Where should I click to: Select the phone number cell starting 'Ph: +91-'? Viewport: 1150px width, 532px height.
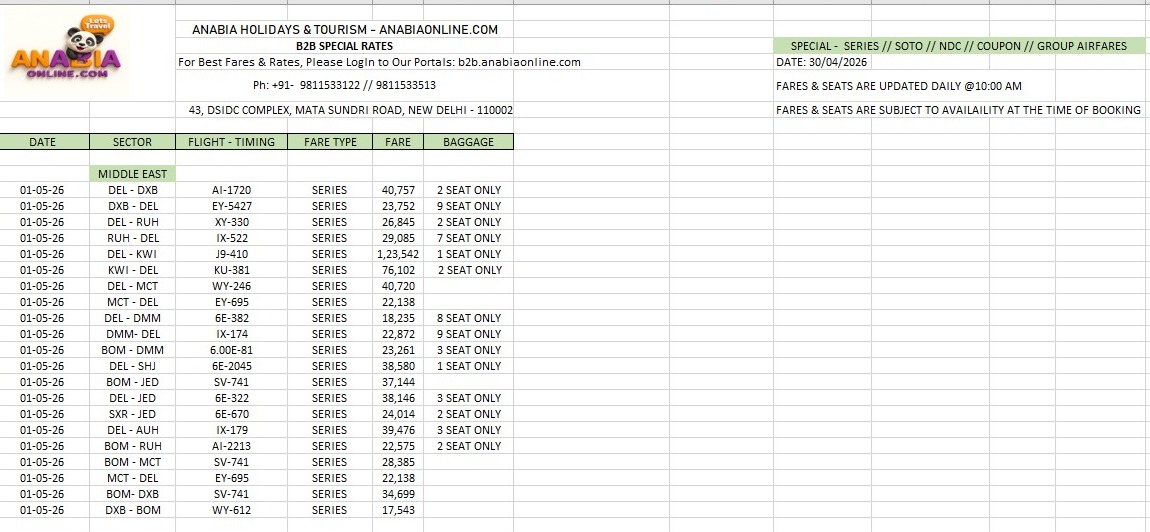(344, 85)
